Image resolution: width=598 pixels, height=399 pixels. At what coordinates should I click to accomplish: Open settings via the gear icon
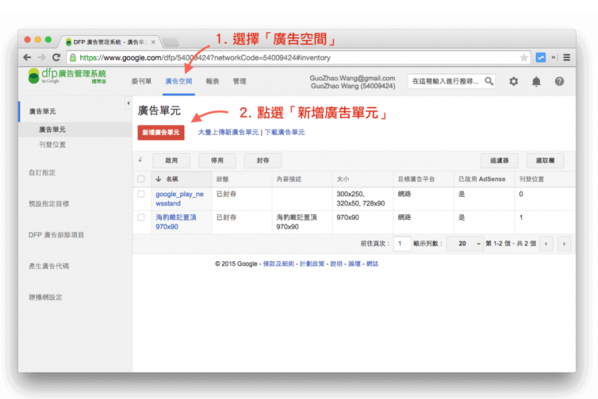(514, 81)
